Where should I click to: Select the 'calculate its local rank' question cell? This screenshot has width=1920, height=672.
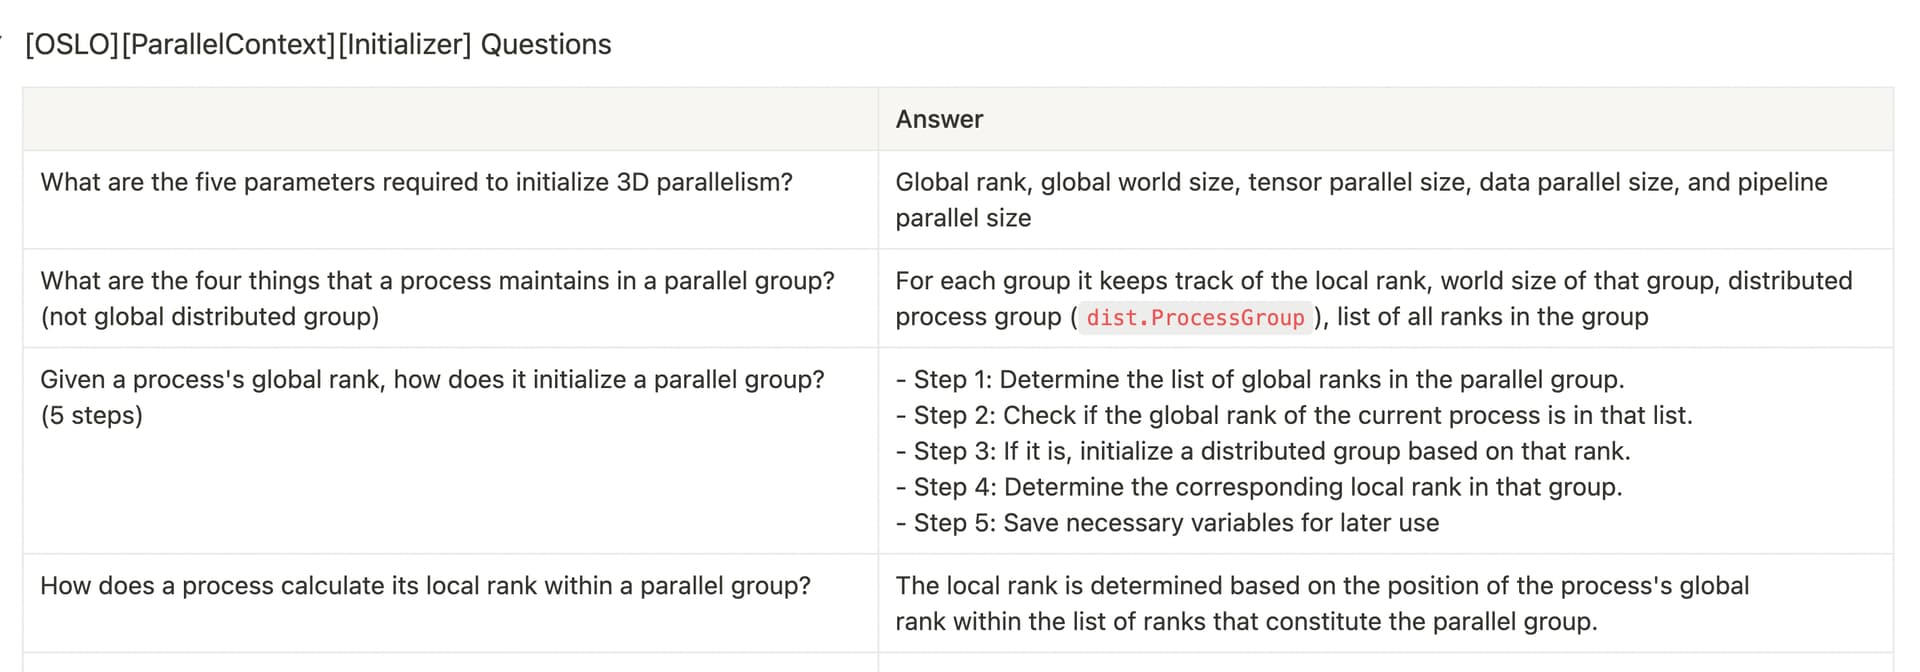coord(450,603)
